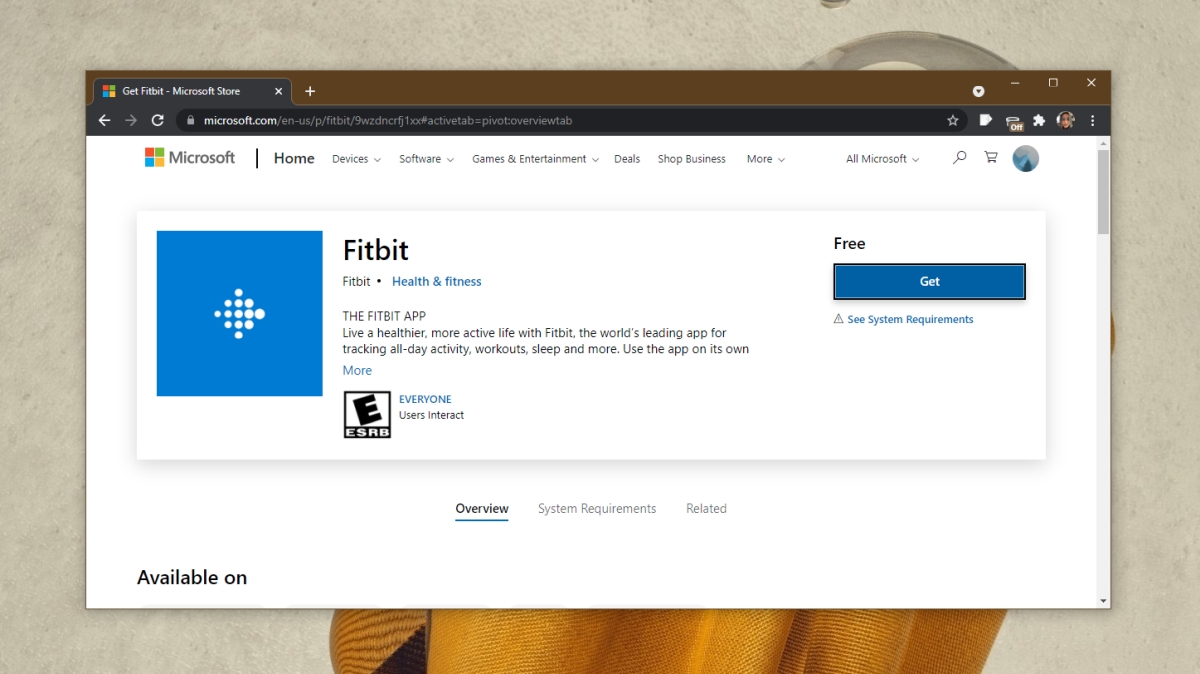Click the Get button
1200x674 pixels.
click(929, 282)
